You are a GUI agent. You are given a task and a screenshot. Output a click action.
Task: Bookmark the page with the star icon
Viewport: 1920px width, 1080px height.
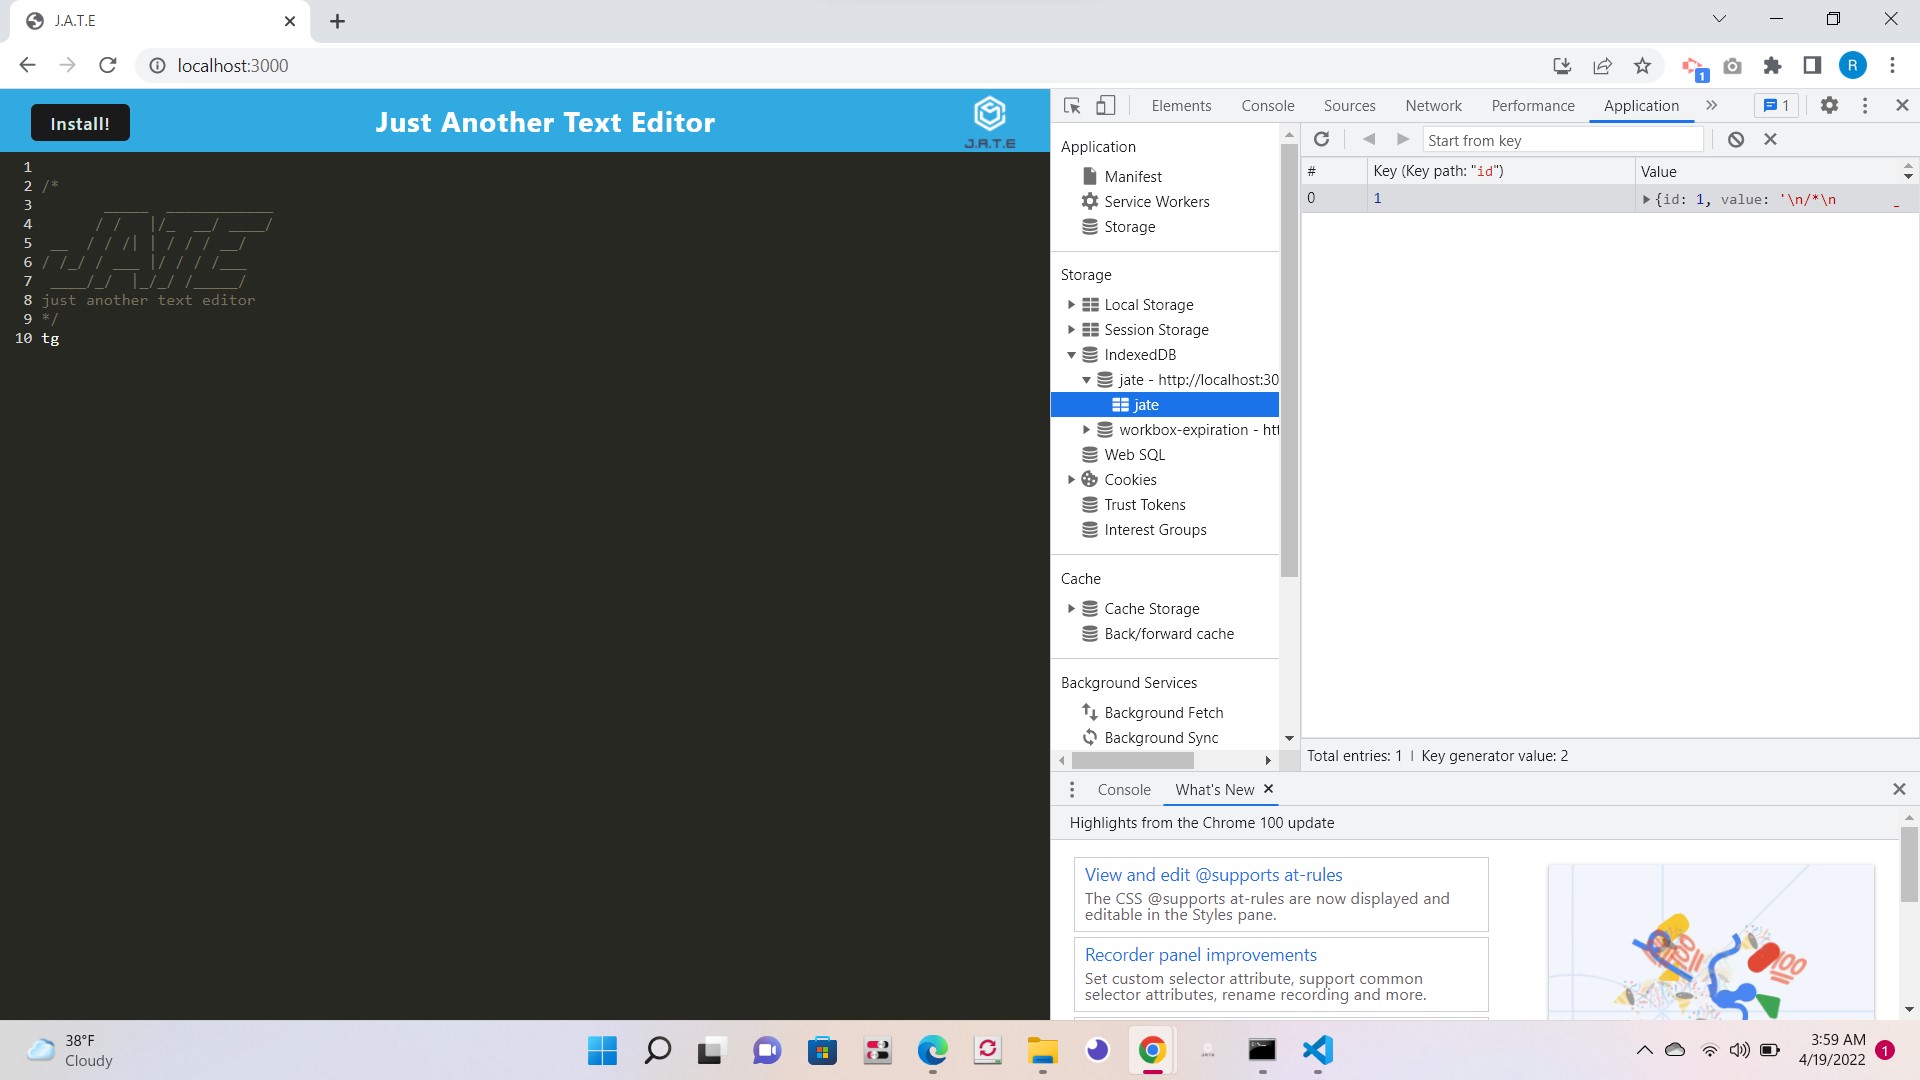tap(1641, 65)
